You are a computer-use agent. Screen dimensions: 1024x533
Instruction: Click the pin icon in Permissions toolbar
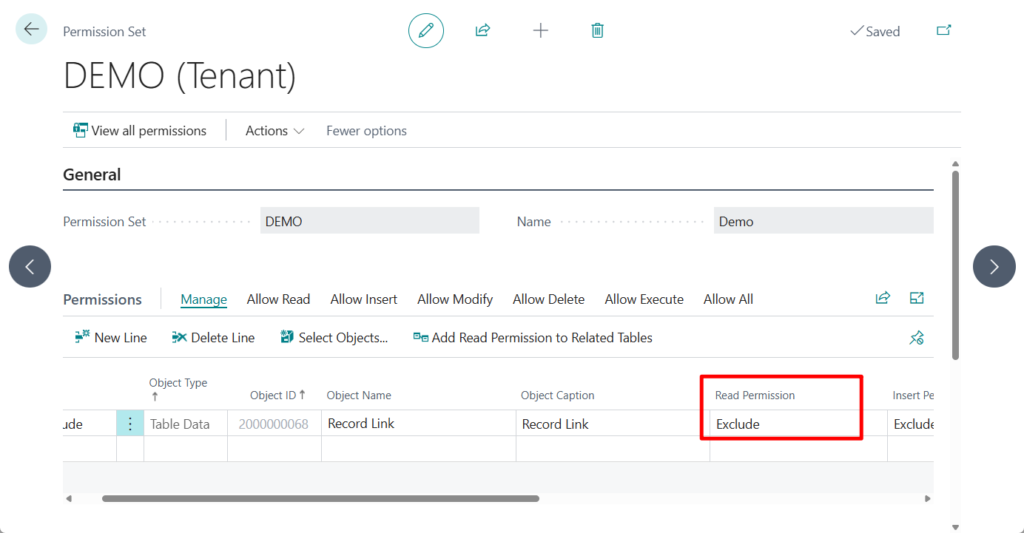pyautogui.click(x=916, y=338)
